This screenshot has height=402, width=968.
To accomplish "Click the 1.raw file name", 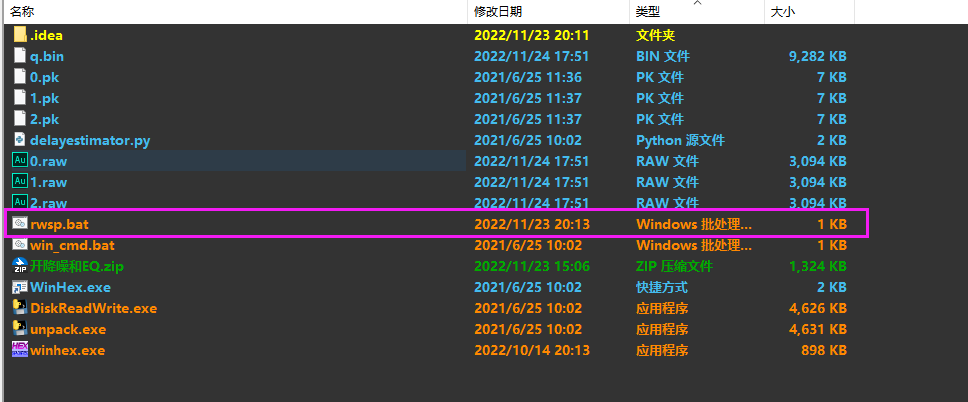I will [x=49, y=182].
